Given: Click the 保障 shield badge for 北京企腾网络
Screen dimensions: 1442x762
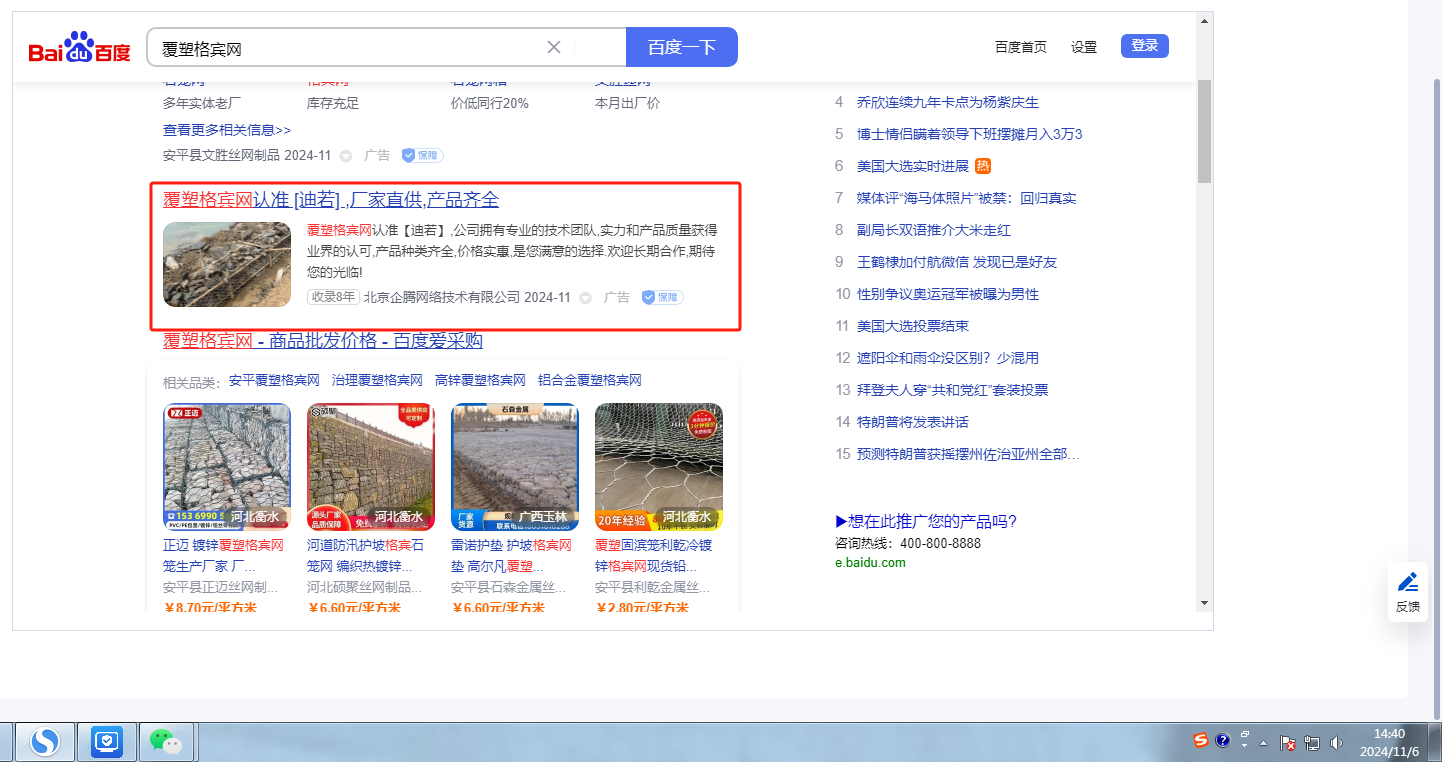Looking at the screenshot, I should click(x=662, y=297).
